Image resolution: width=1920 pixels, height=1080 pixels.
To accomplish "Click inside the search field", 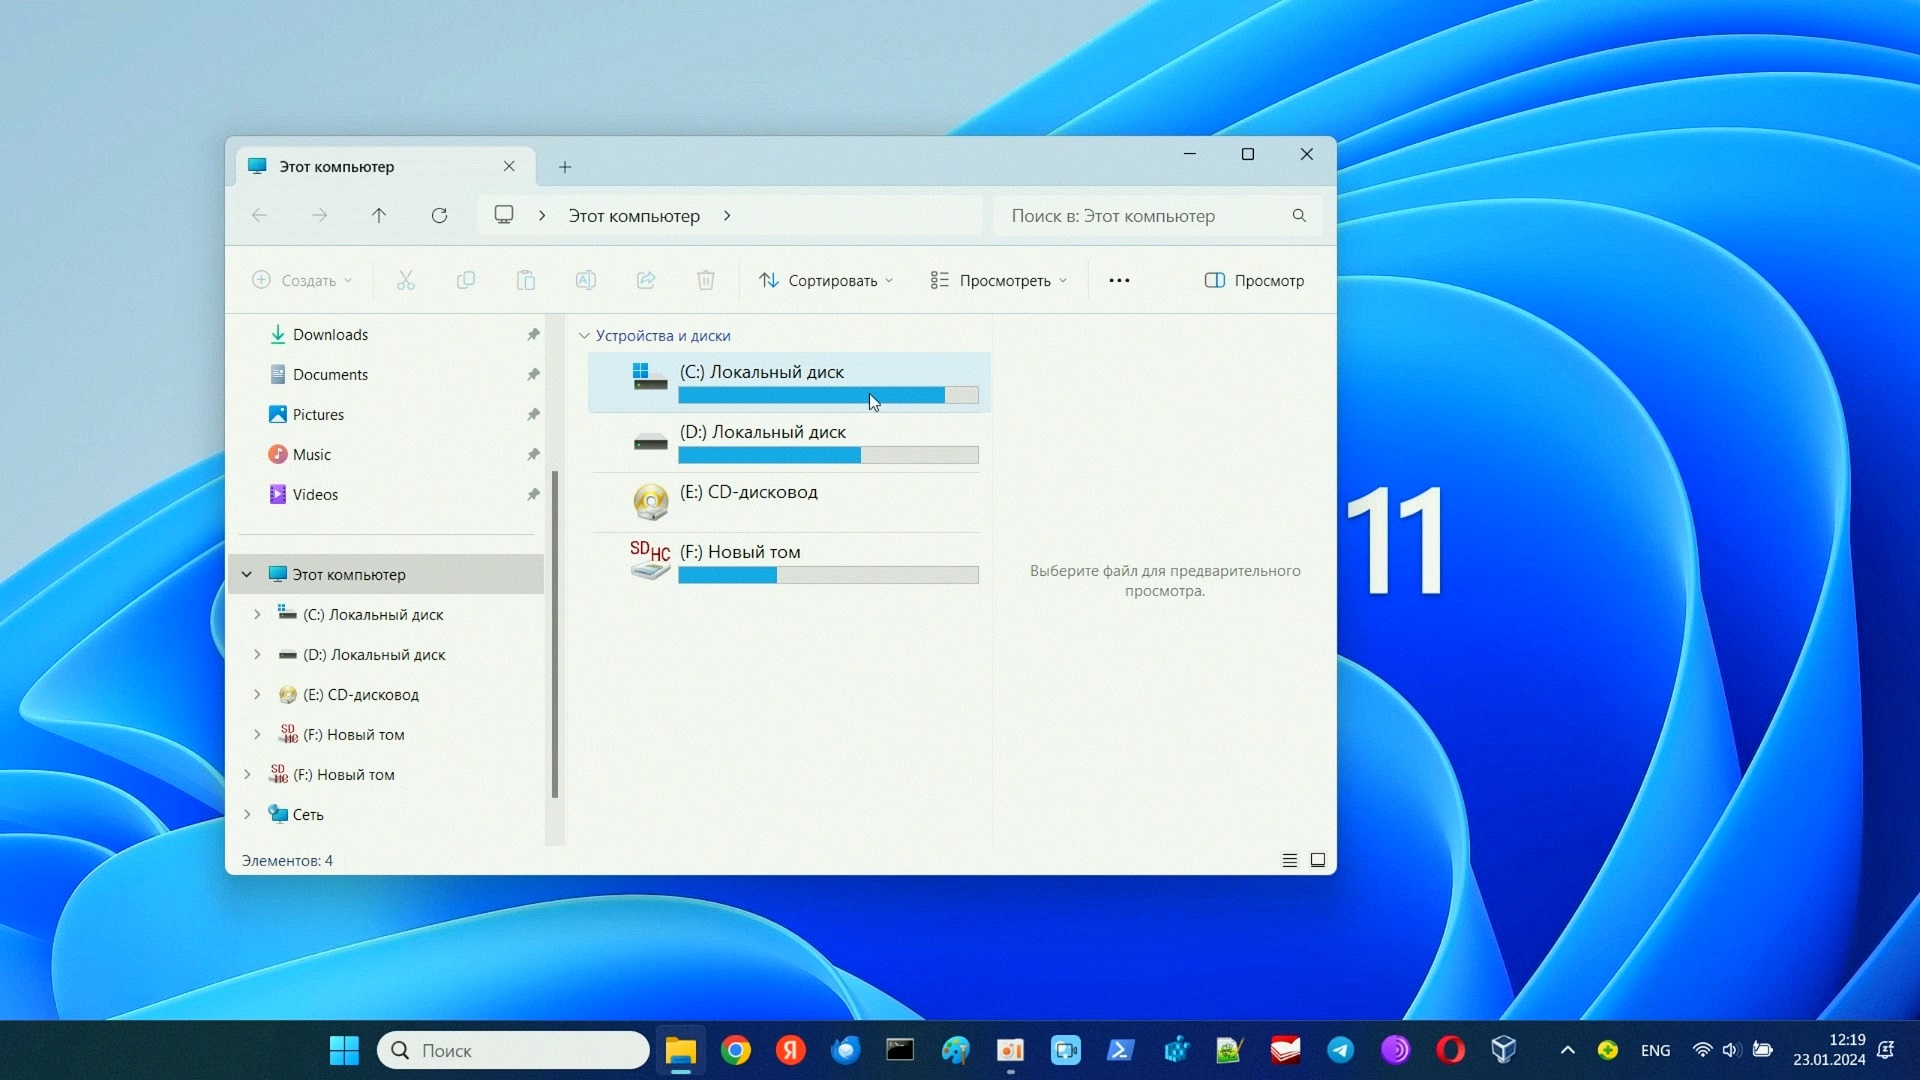I will [x=1130, y=215].
